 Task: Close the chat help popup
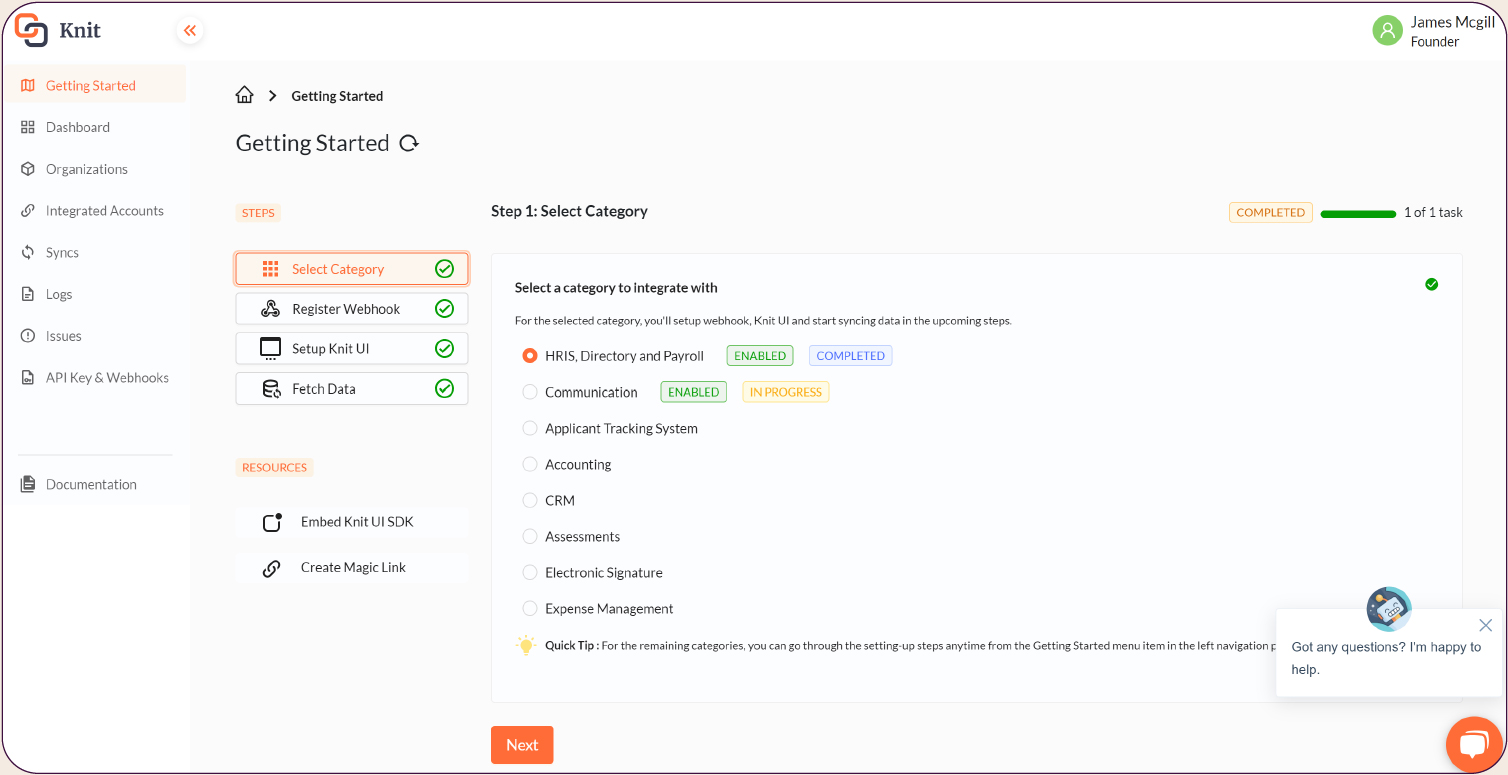[x=1485, y=625]
